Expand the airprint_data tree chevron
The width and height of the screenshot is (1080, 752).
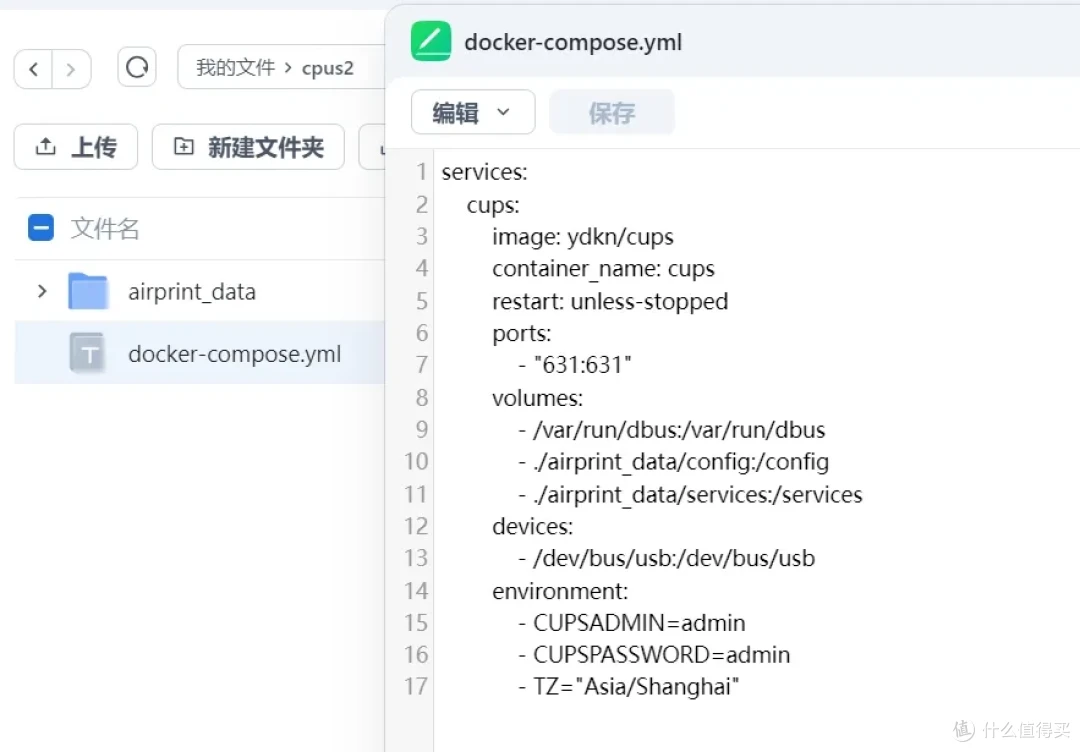click(x=41, y=291)
